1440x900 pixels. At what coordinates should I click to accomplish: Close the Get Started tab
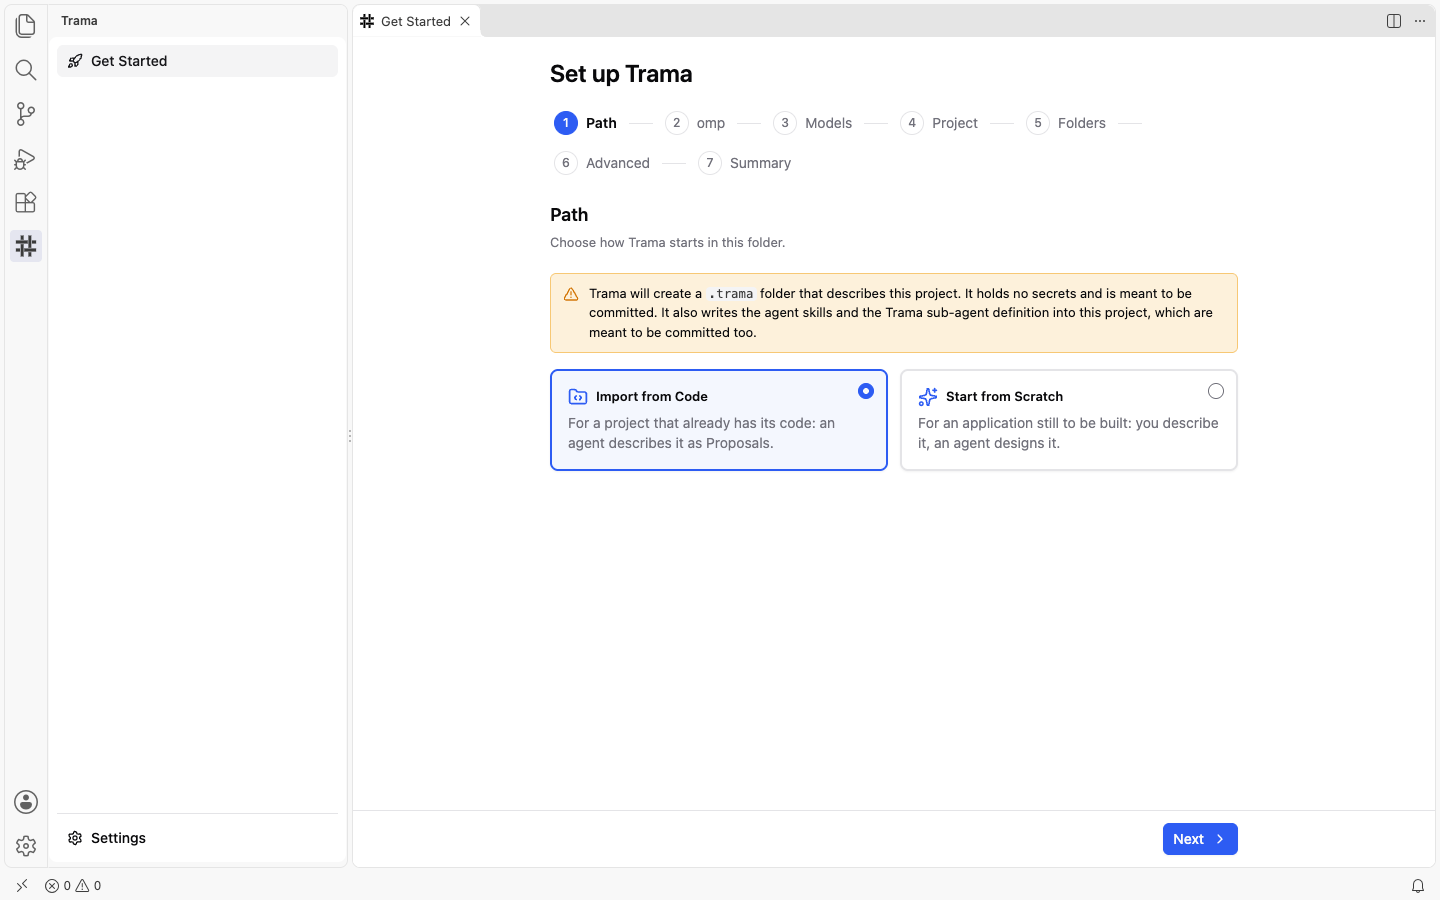[465, 21]
